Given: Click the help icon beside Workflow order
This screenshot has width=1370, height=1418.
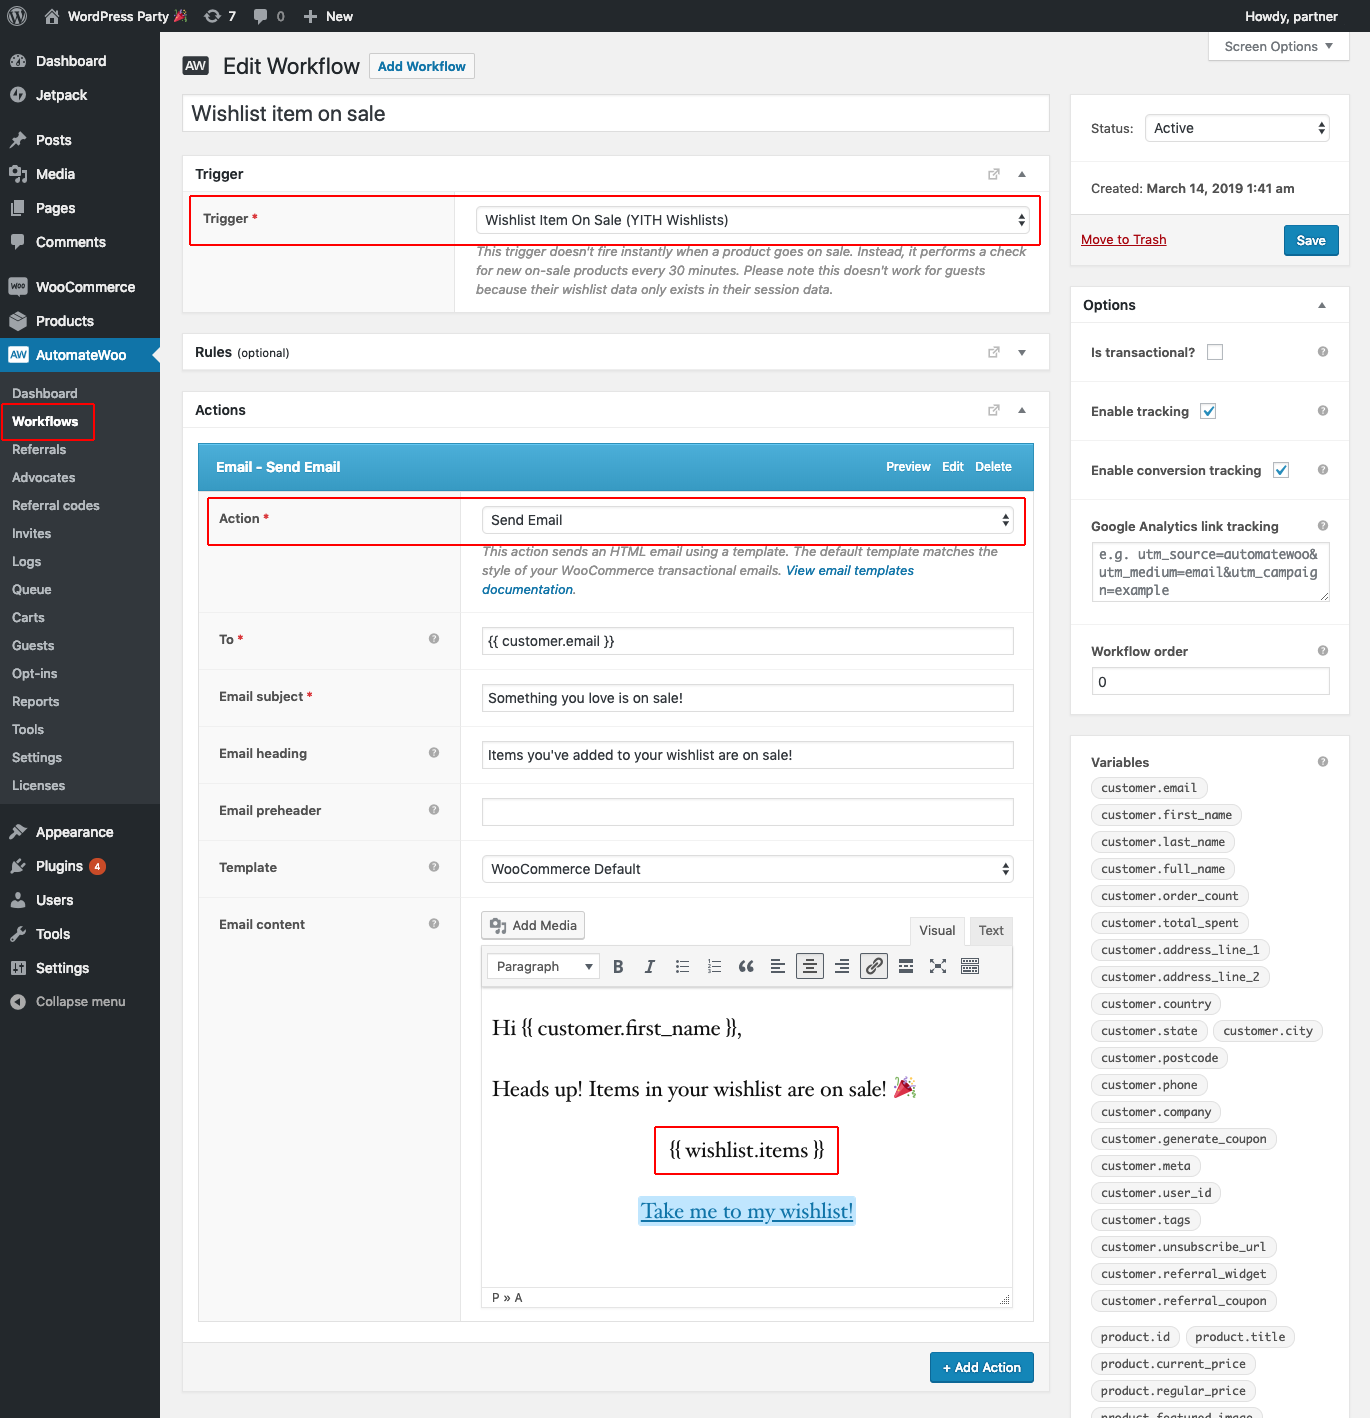Looking at the screenshot, I should click(x=1323, y=651).
